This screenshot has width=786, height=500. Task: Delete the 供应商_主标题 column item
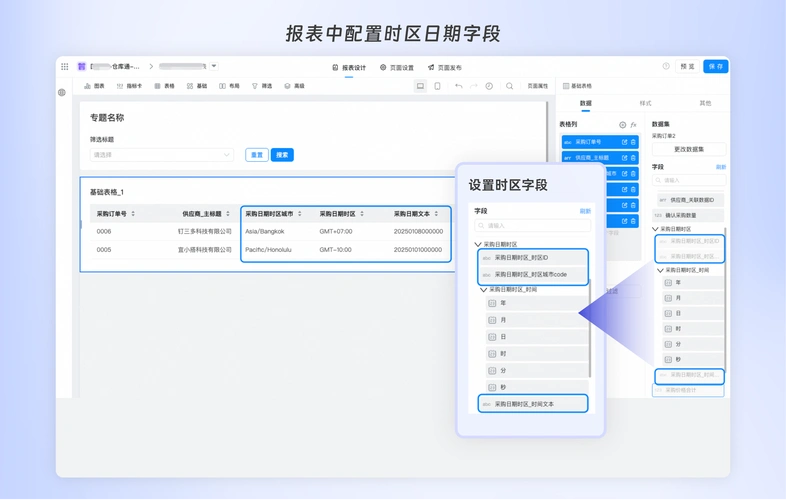tap(633, 158)
